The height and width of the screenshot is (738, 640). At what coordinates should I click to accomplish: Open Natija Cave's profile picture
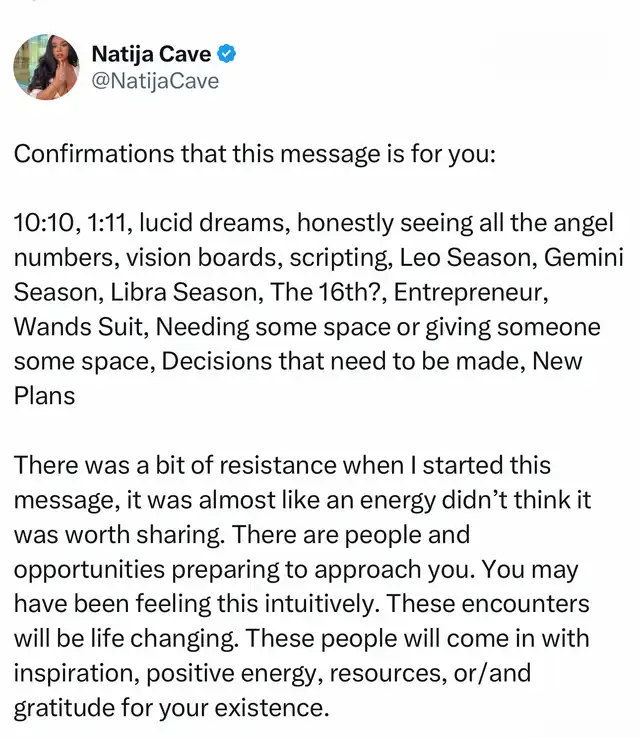tap(46, 66)
